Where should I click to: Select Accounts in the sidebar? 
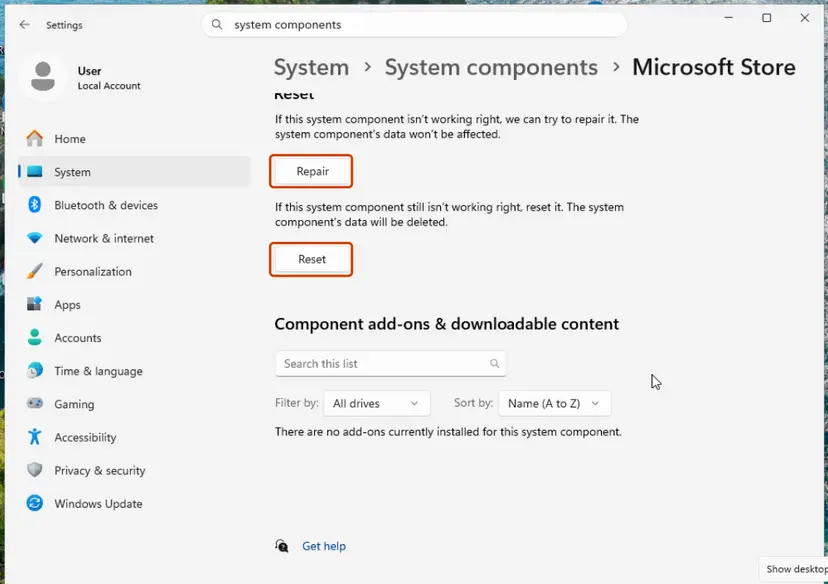(78, 338)
